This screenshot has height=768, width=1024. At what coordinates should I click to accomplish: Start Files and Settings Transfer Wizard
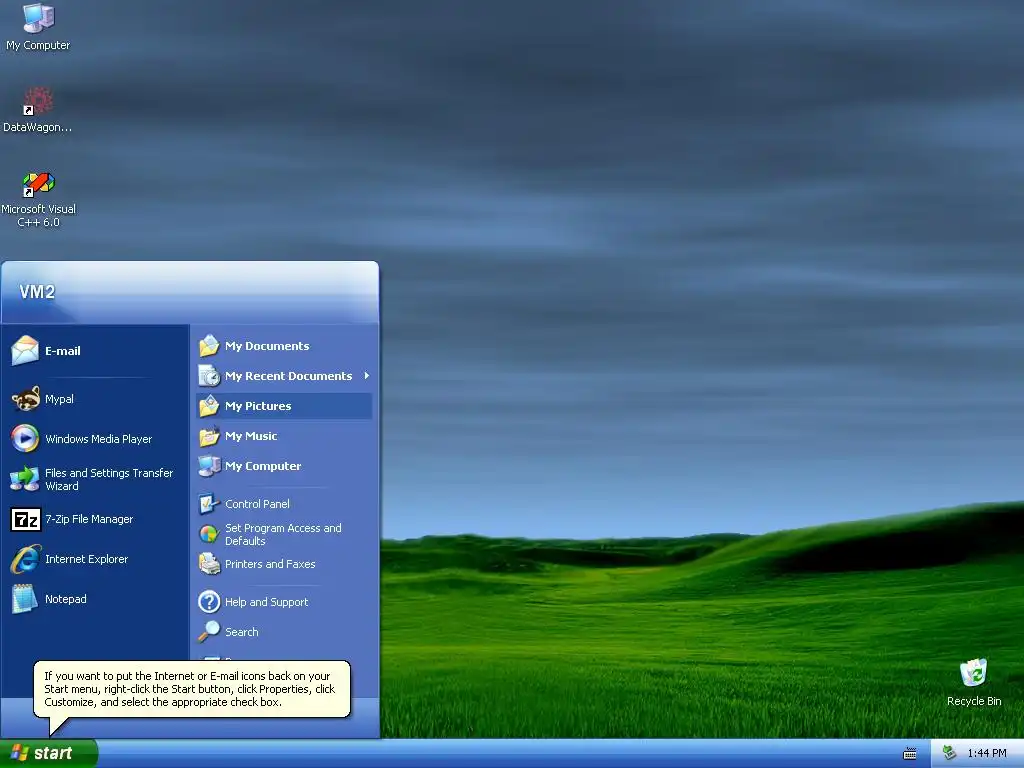tap(95, 479)
